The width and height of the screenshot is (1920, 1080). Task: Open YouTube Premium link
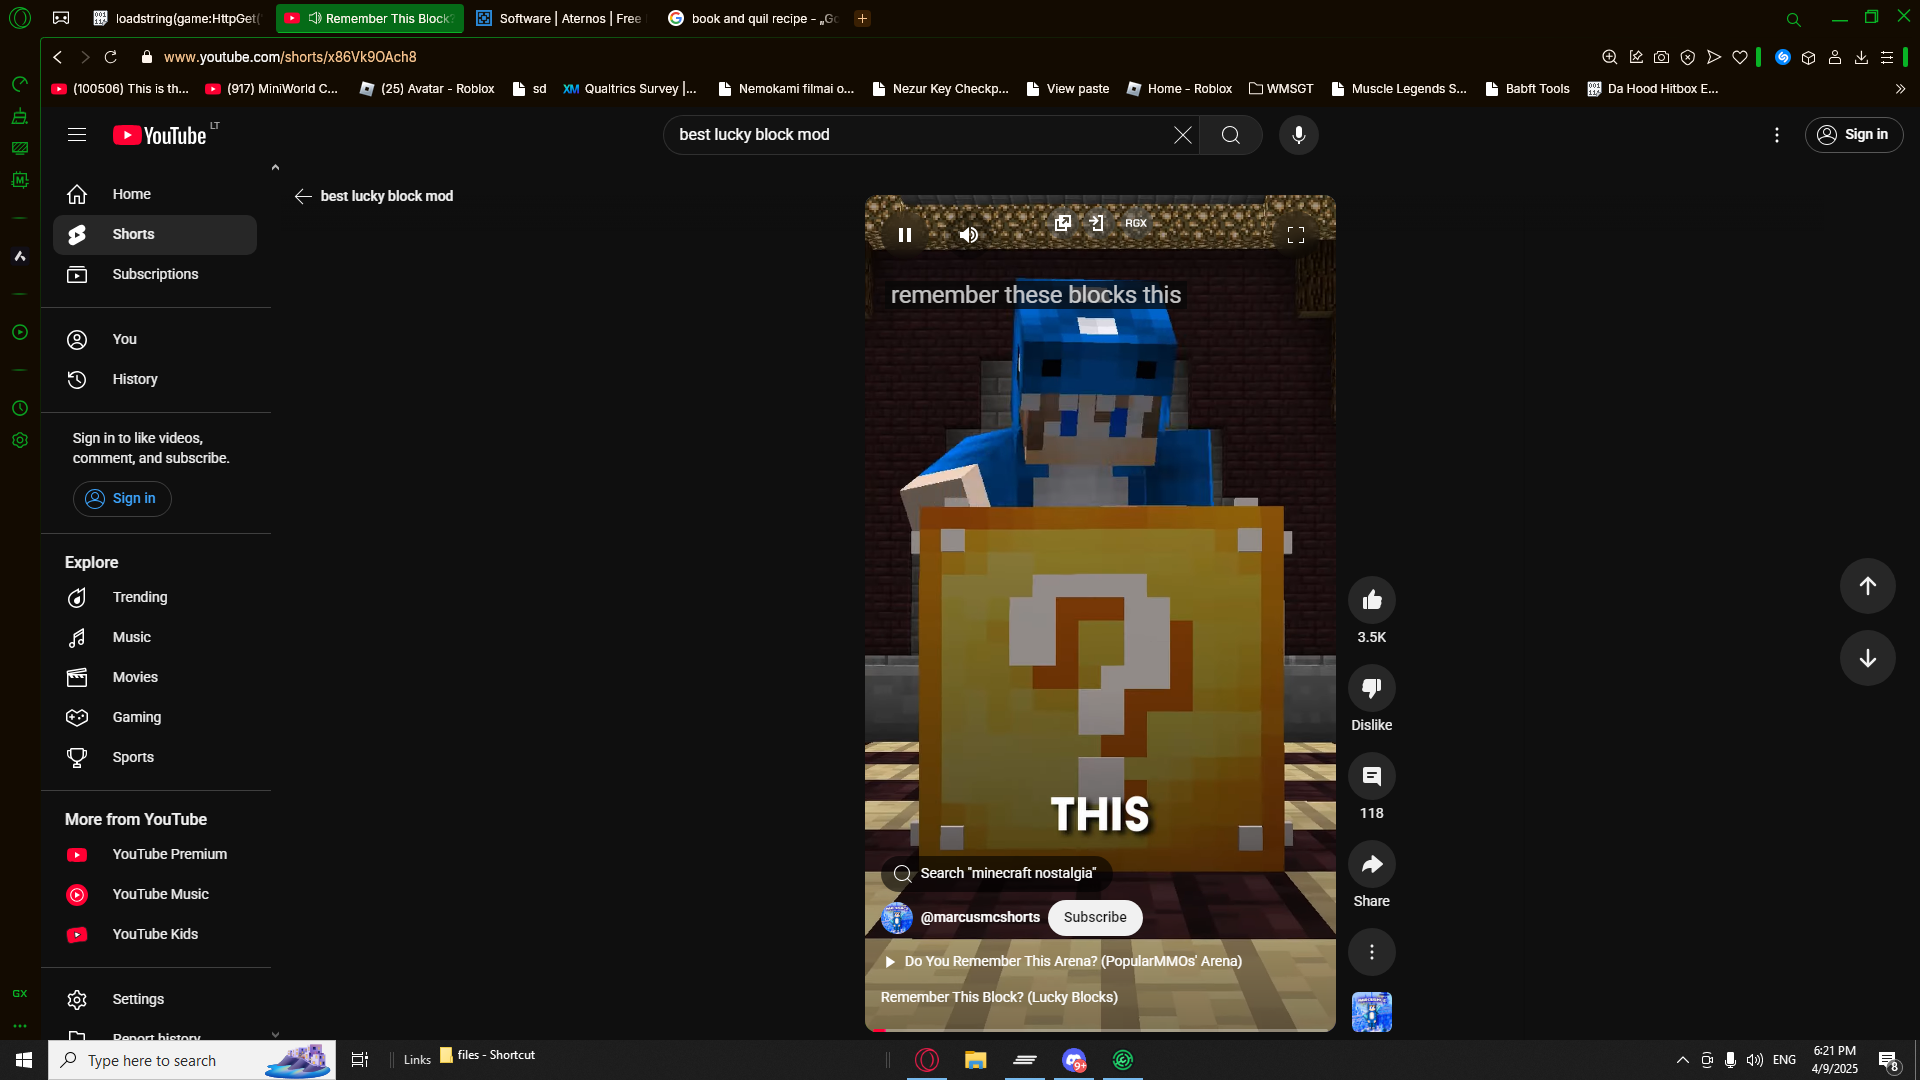[155, 854]
